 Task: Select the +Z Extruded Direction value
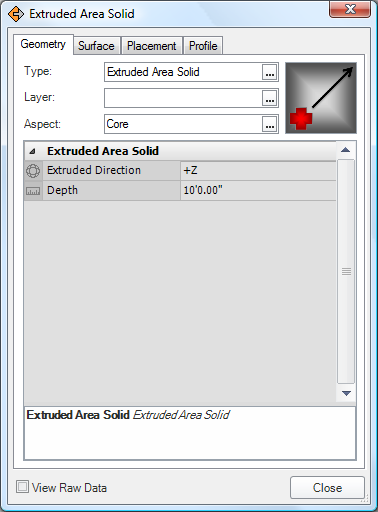click(x=258, y=171)
